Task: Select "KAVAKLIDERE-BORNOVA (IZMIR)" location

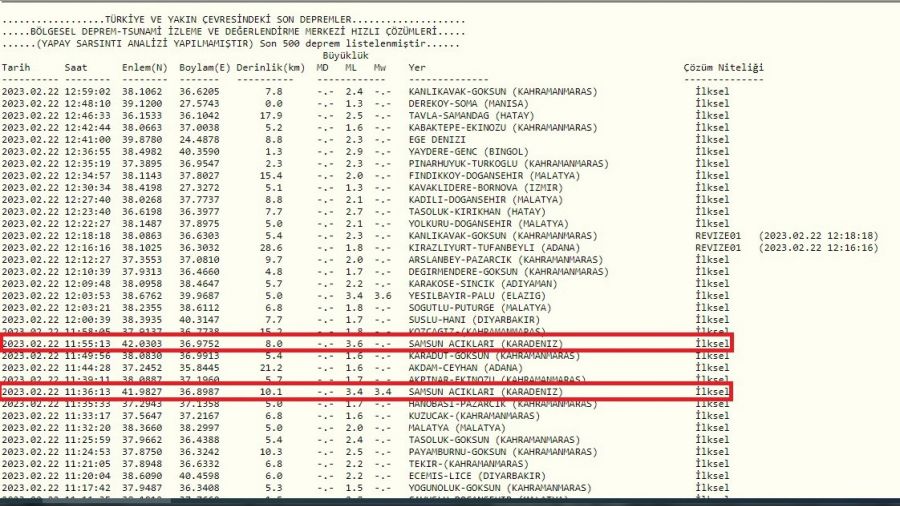Action: [x=486, y=188]
